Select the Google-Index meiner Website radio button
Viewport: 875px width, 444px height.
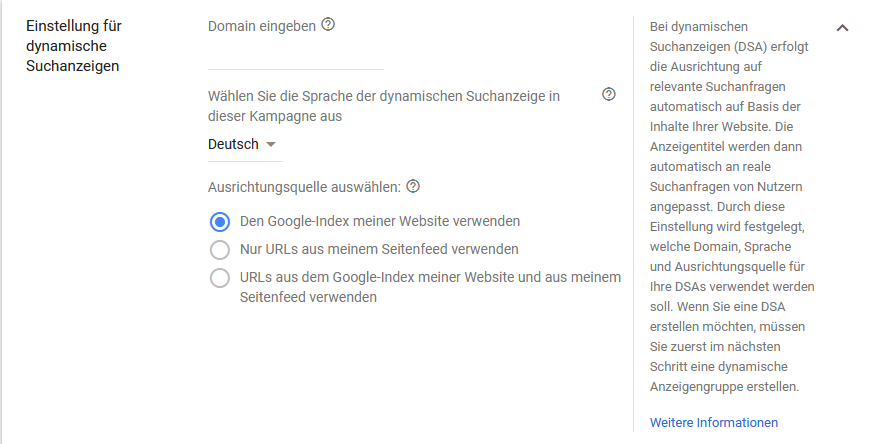pyautogui.click(x=219, y=221)
